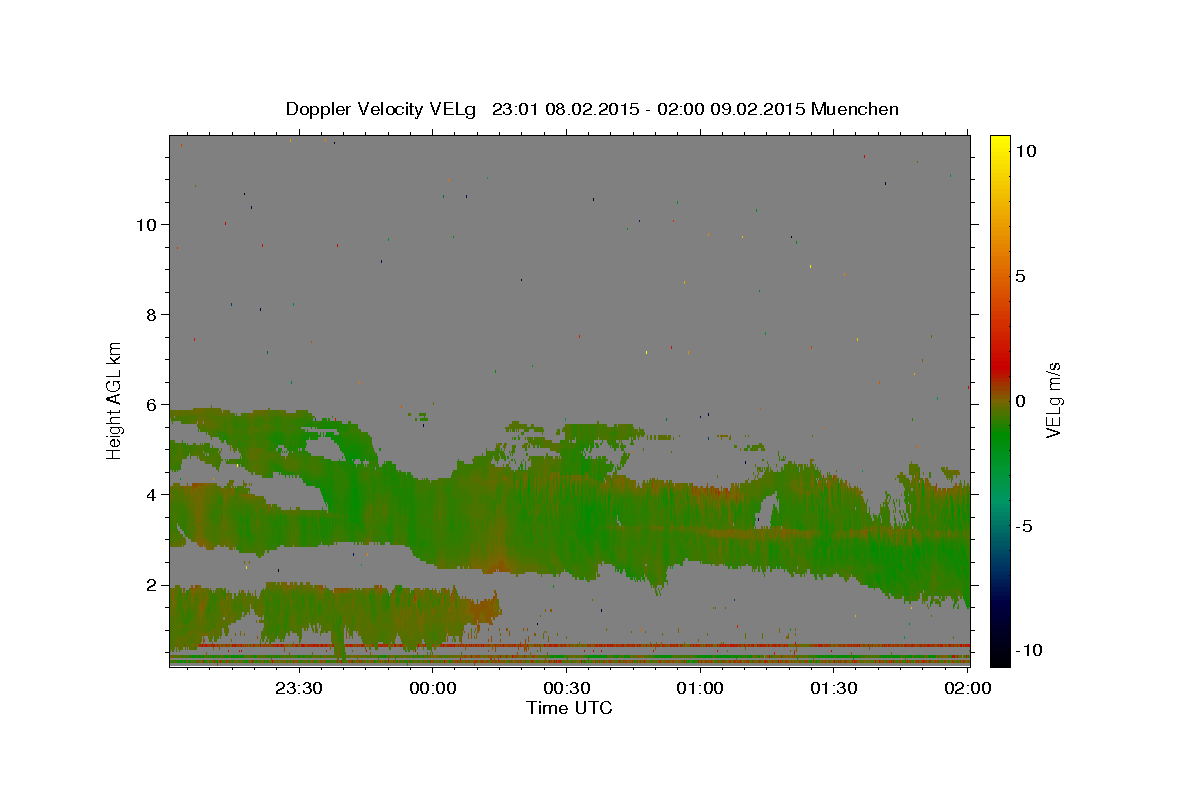This screenshot has height=800, width=1200.
Task: Click the 'Height AGL km' axis label
Action: 115,399
